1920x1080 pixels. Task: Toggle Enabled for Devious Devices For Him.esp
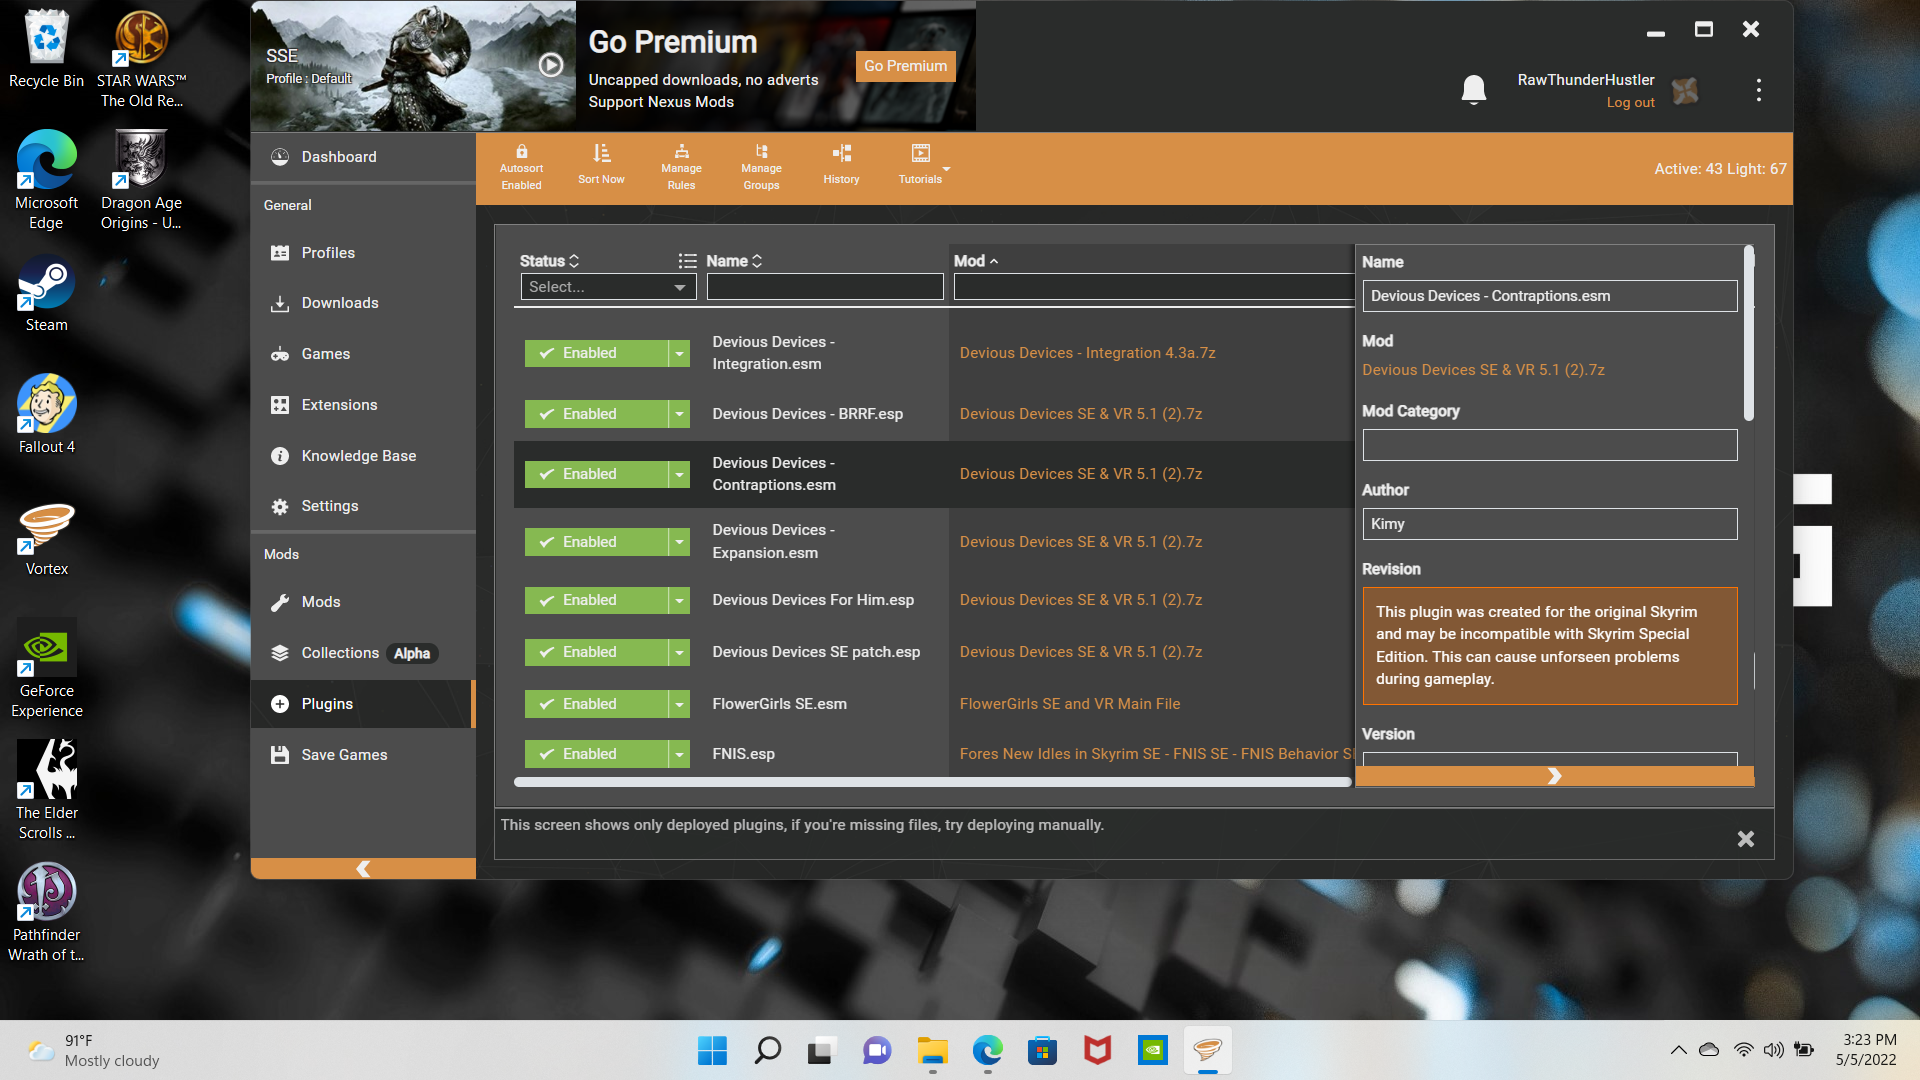click(x=596, y=600)
